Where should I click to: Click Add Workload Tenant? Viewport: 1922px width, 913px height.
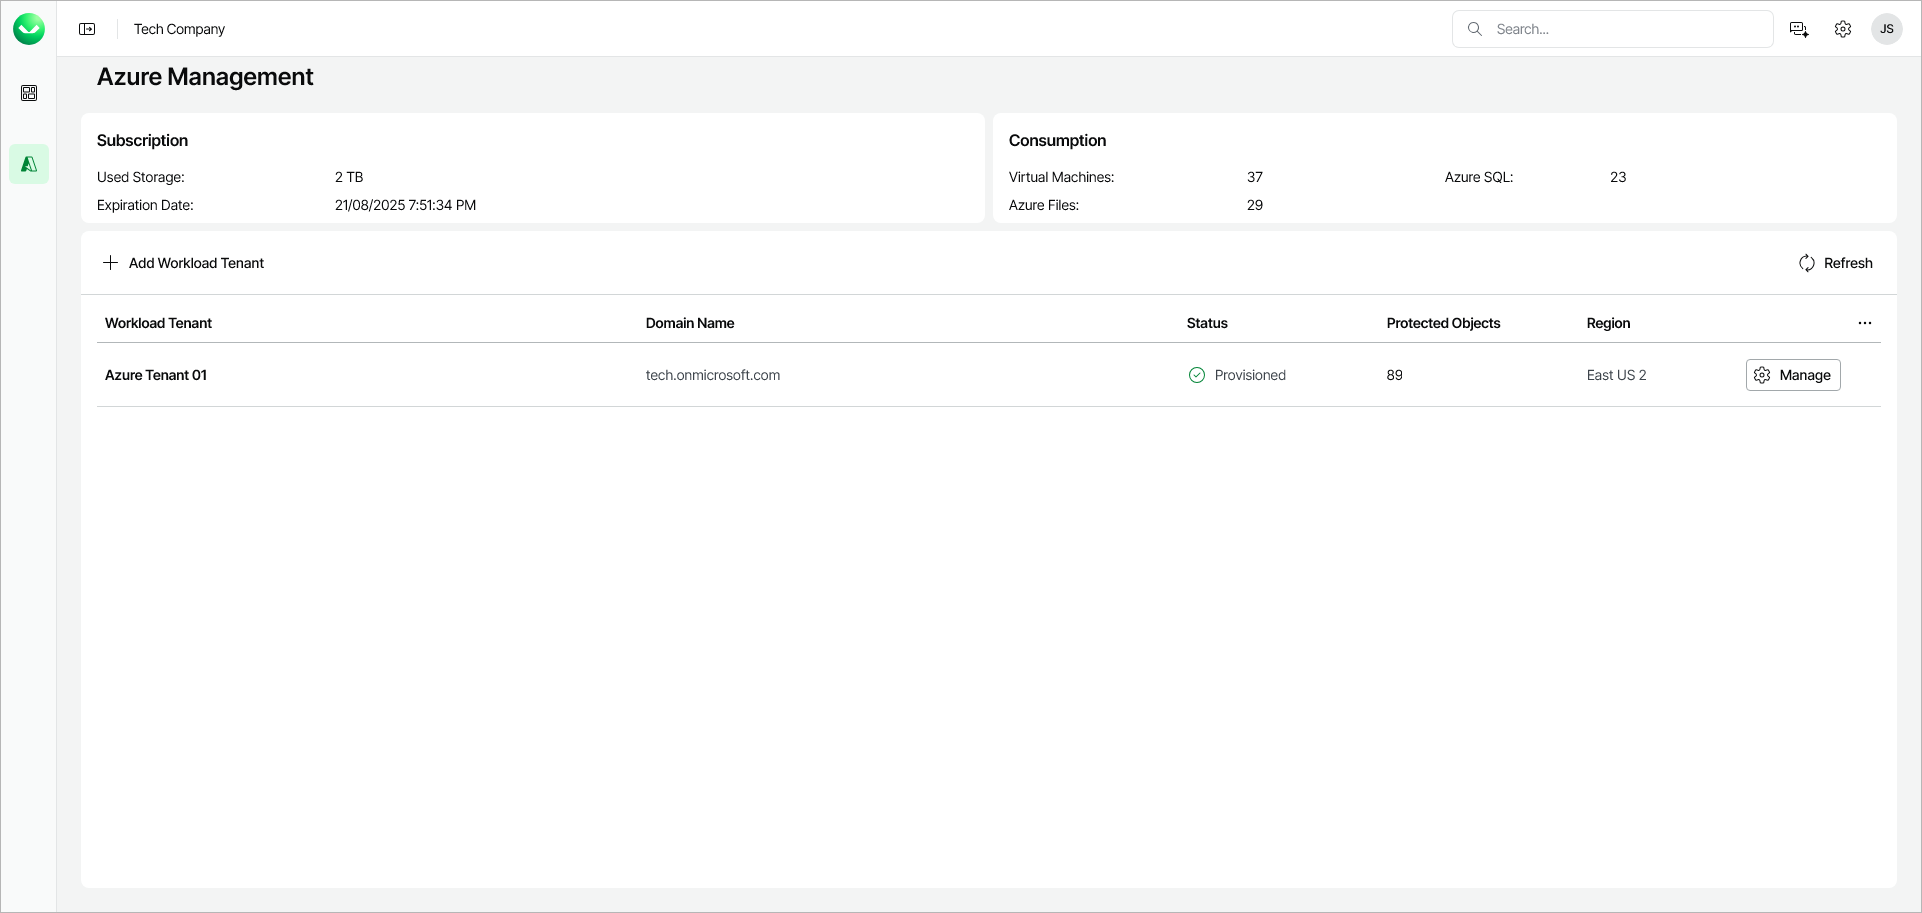tap(184, 263)
